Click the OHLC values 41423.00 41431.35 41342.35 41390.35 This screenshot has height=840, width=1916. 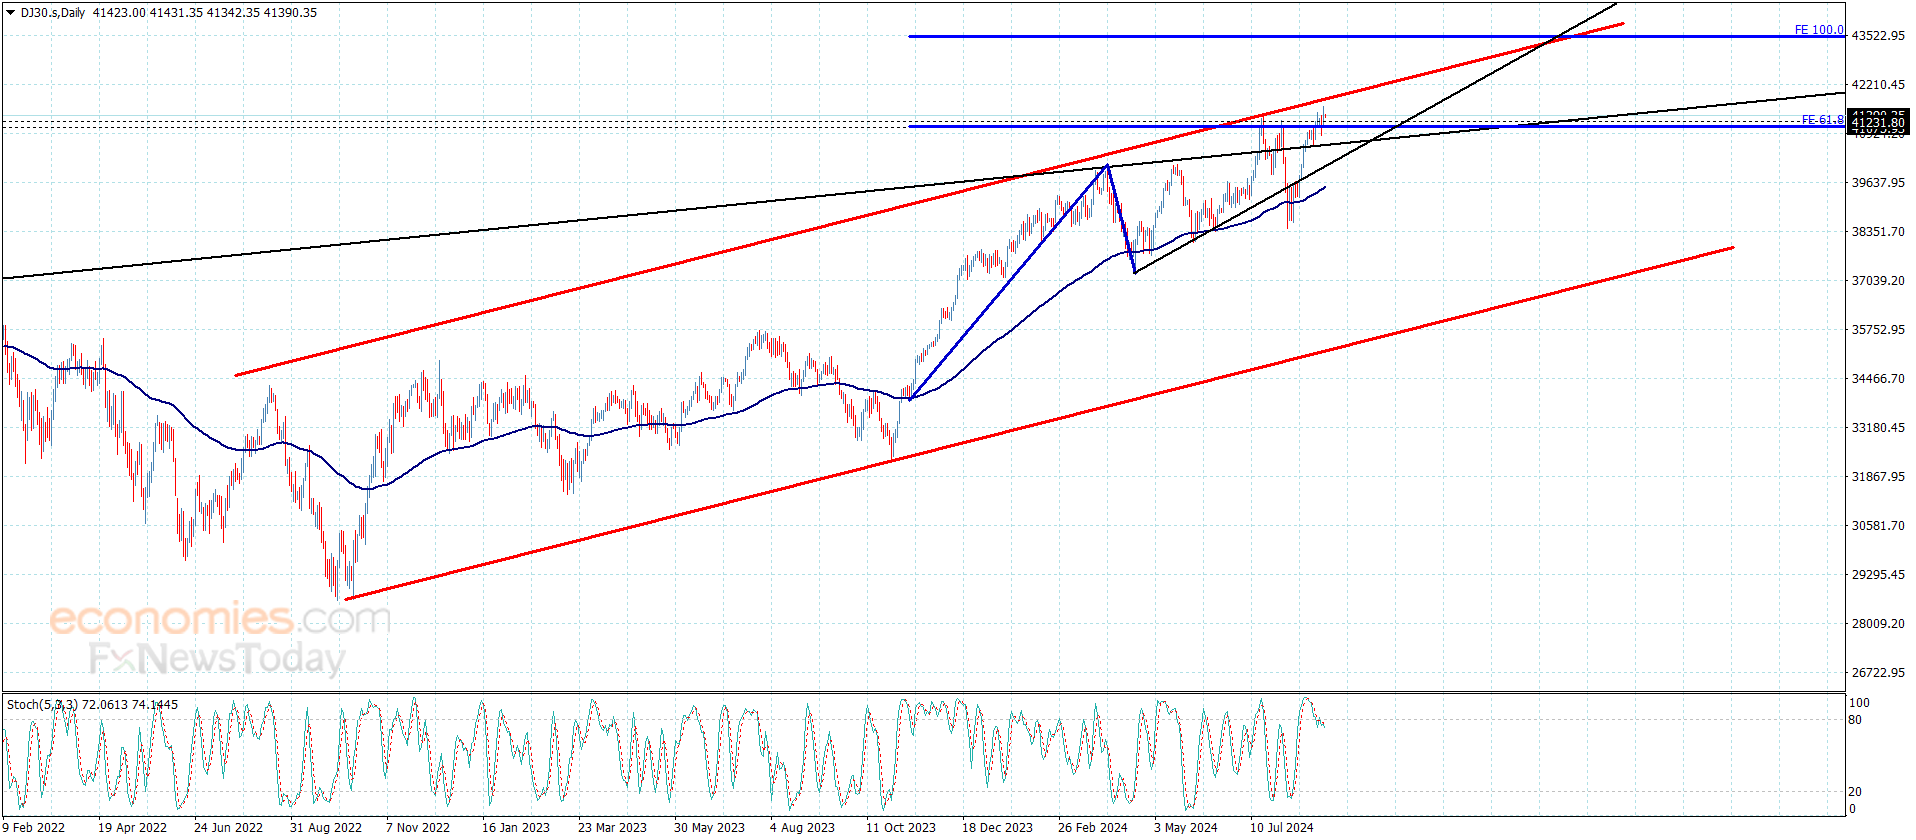coord(205,13)
